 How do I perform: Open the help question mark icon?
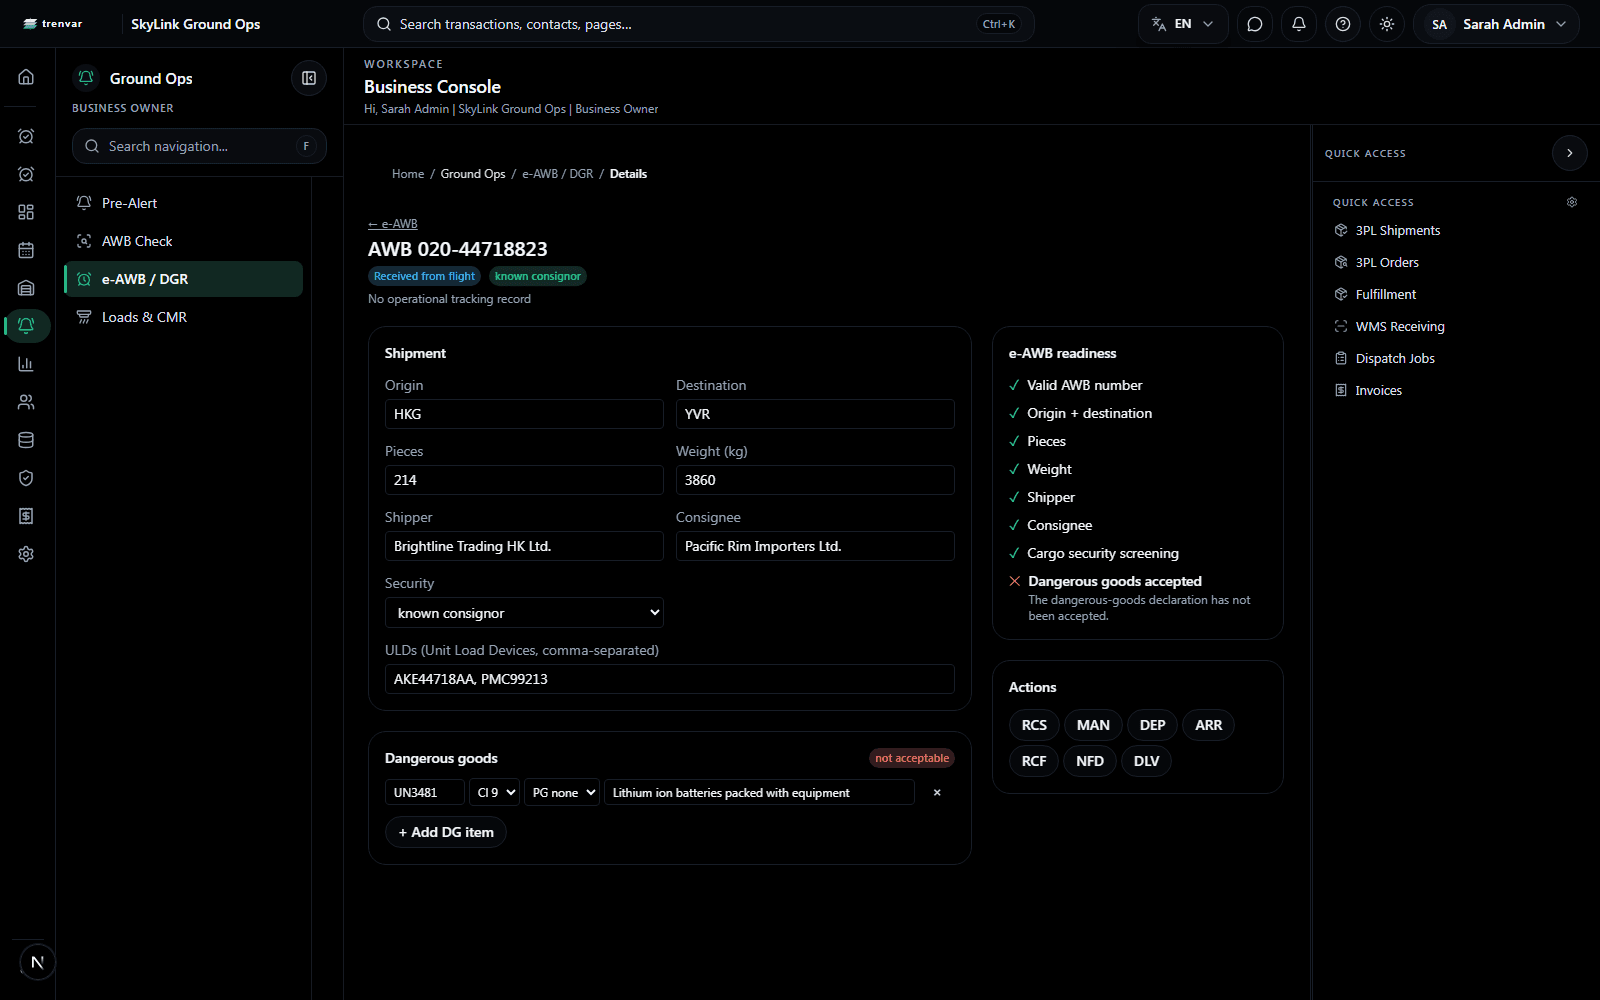[1343, 24]
